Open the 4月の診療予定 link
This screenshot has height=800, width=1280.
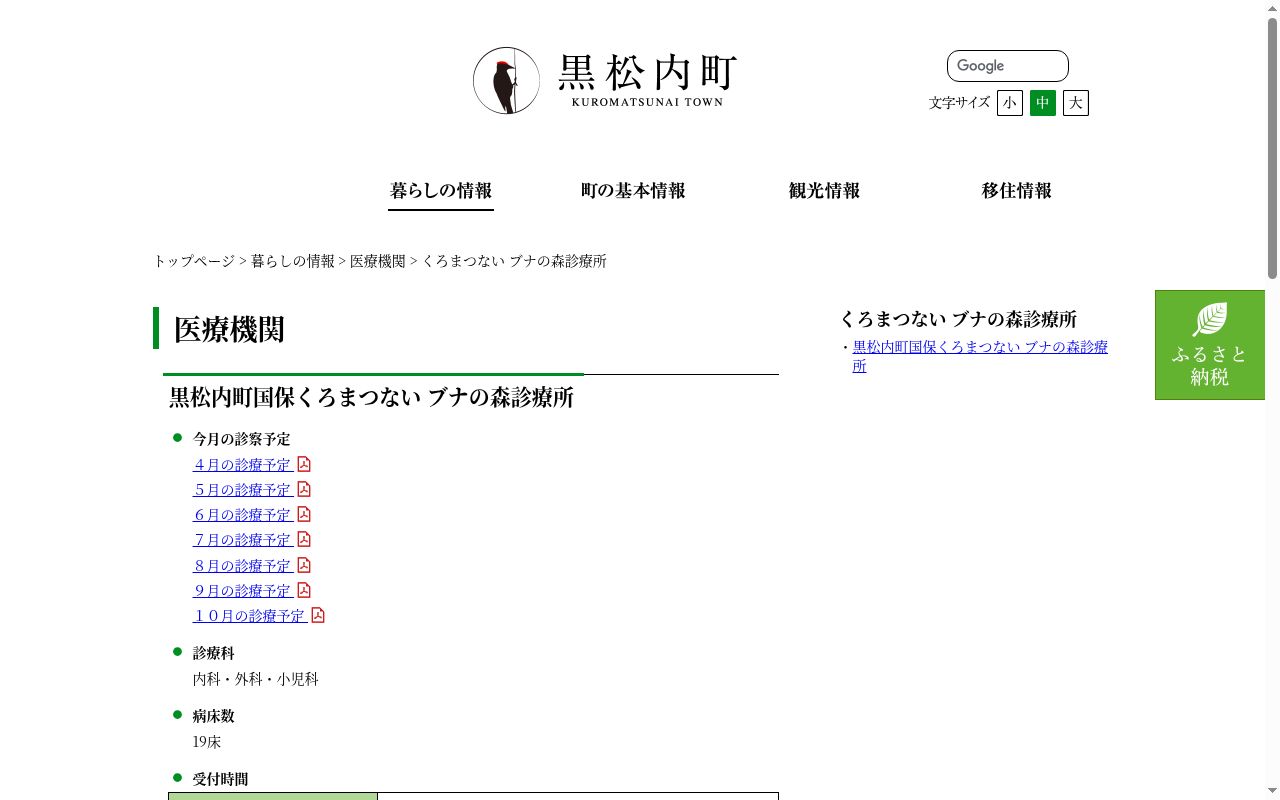243,465
